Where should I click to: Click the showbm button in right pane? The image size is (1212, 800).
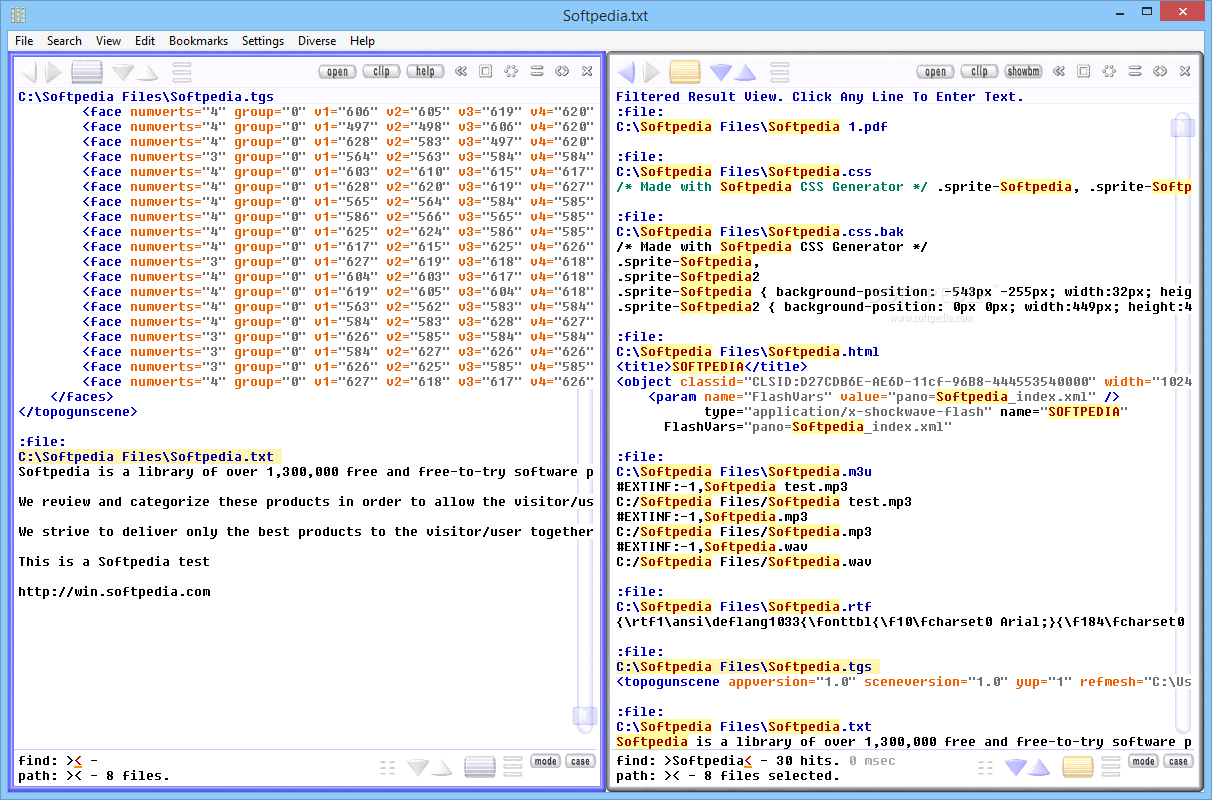tap(1023, 71)
